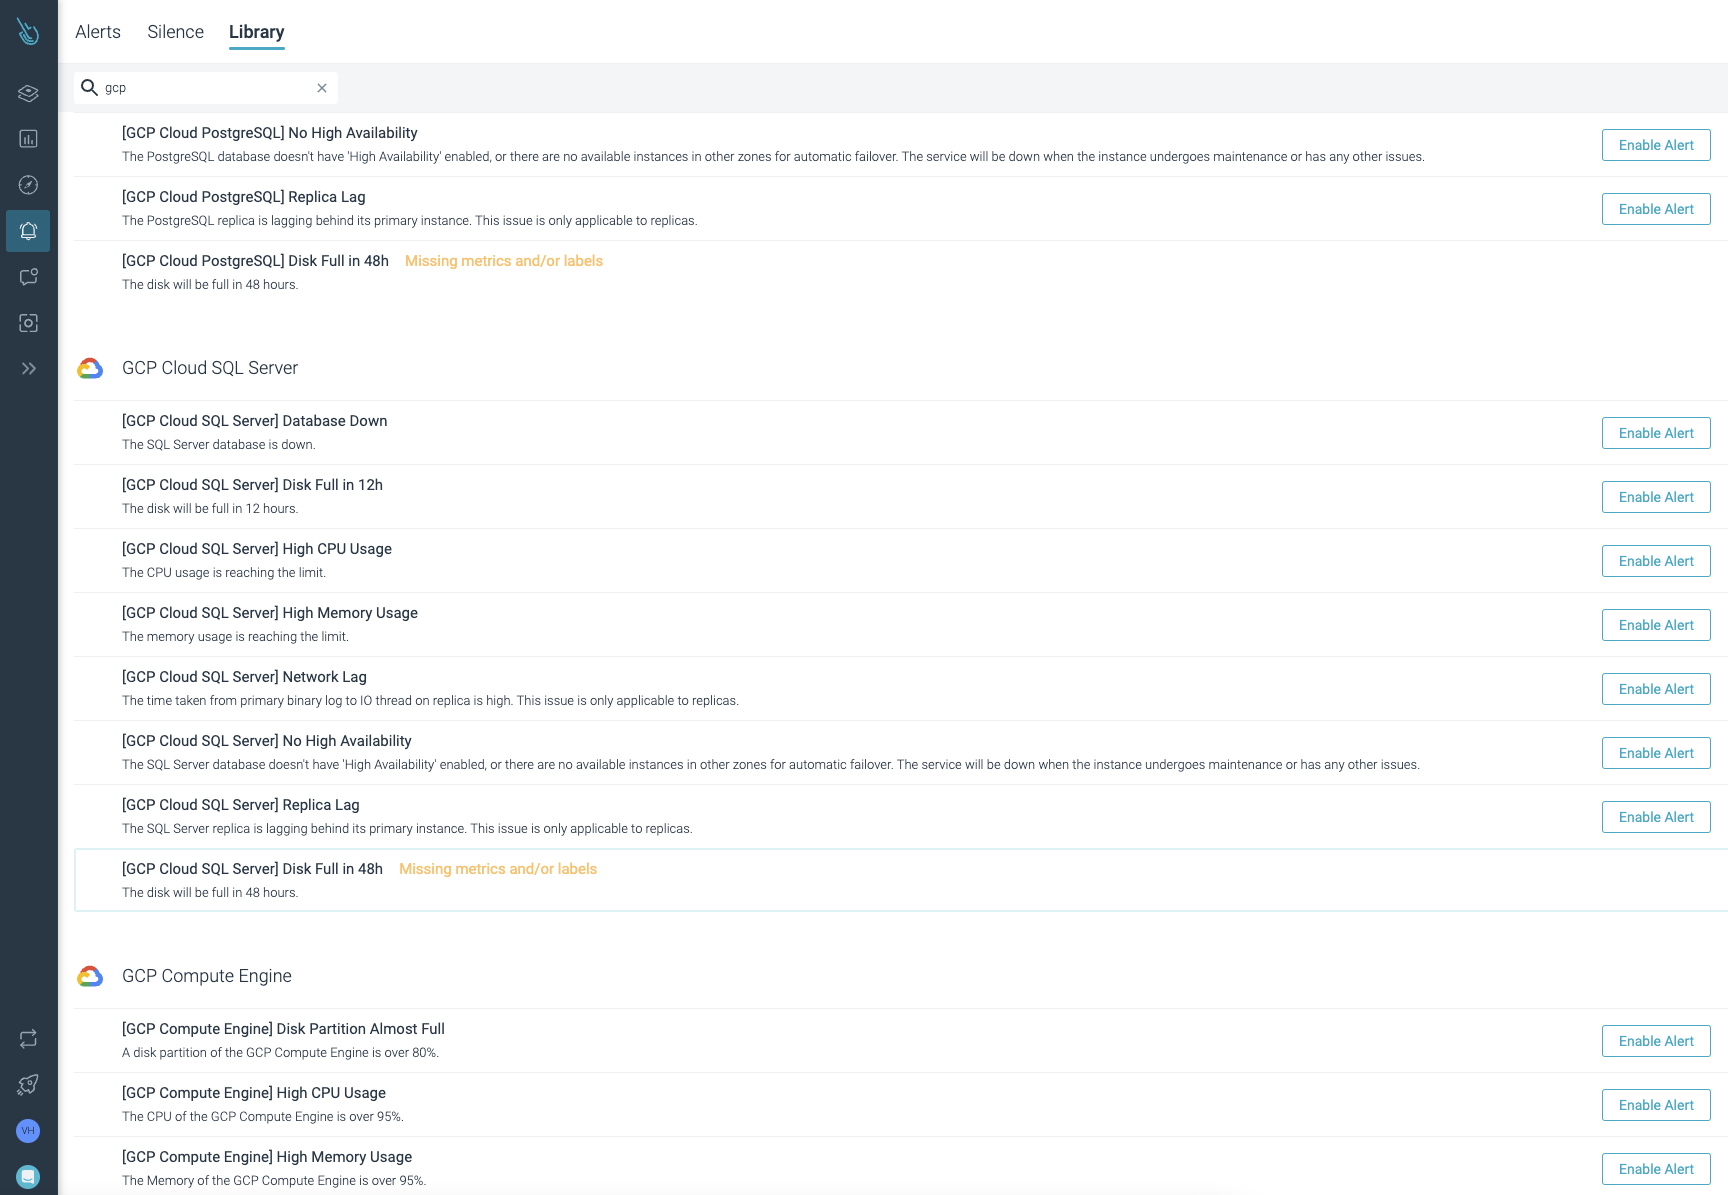Open the captures sidebar icon

[28, 323]
